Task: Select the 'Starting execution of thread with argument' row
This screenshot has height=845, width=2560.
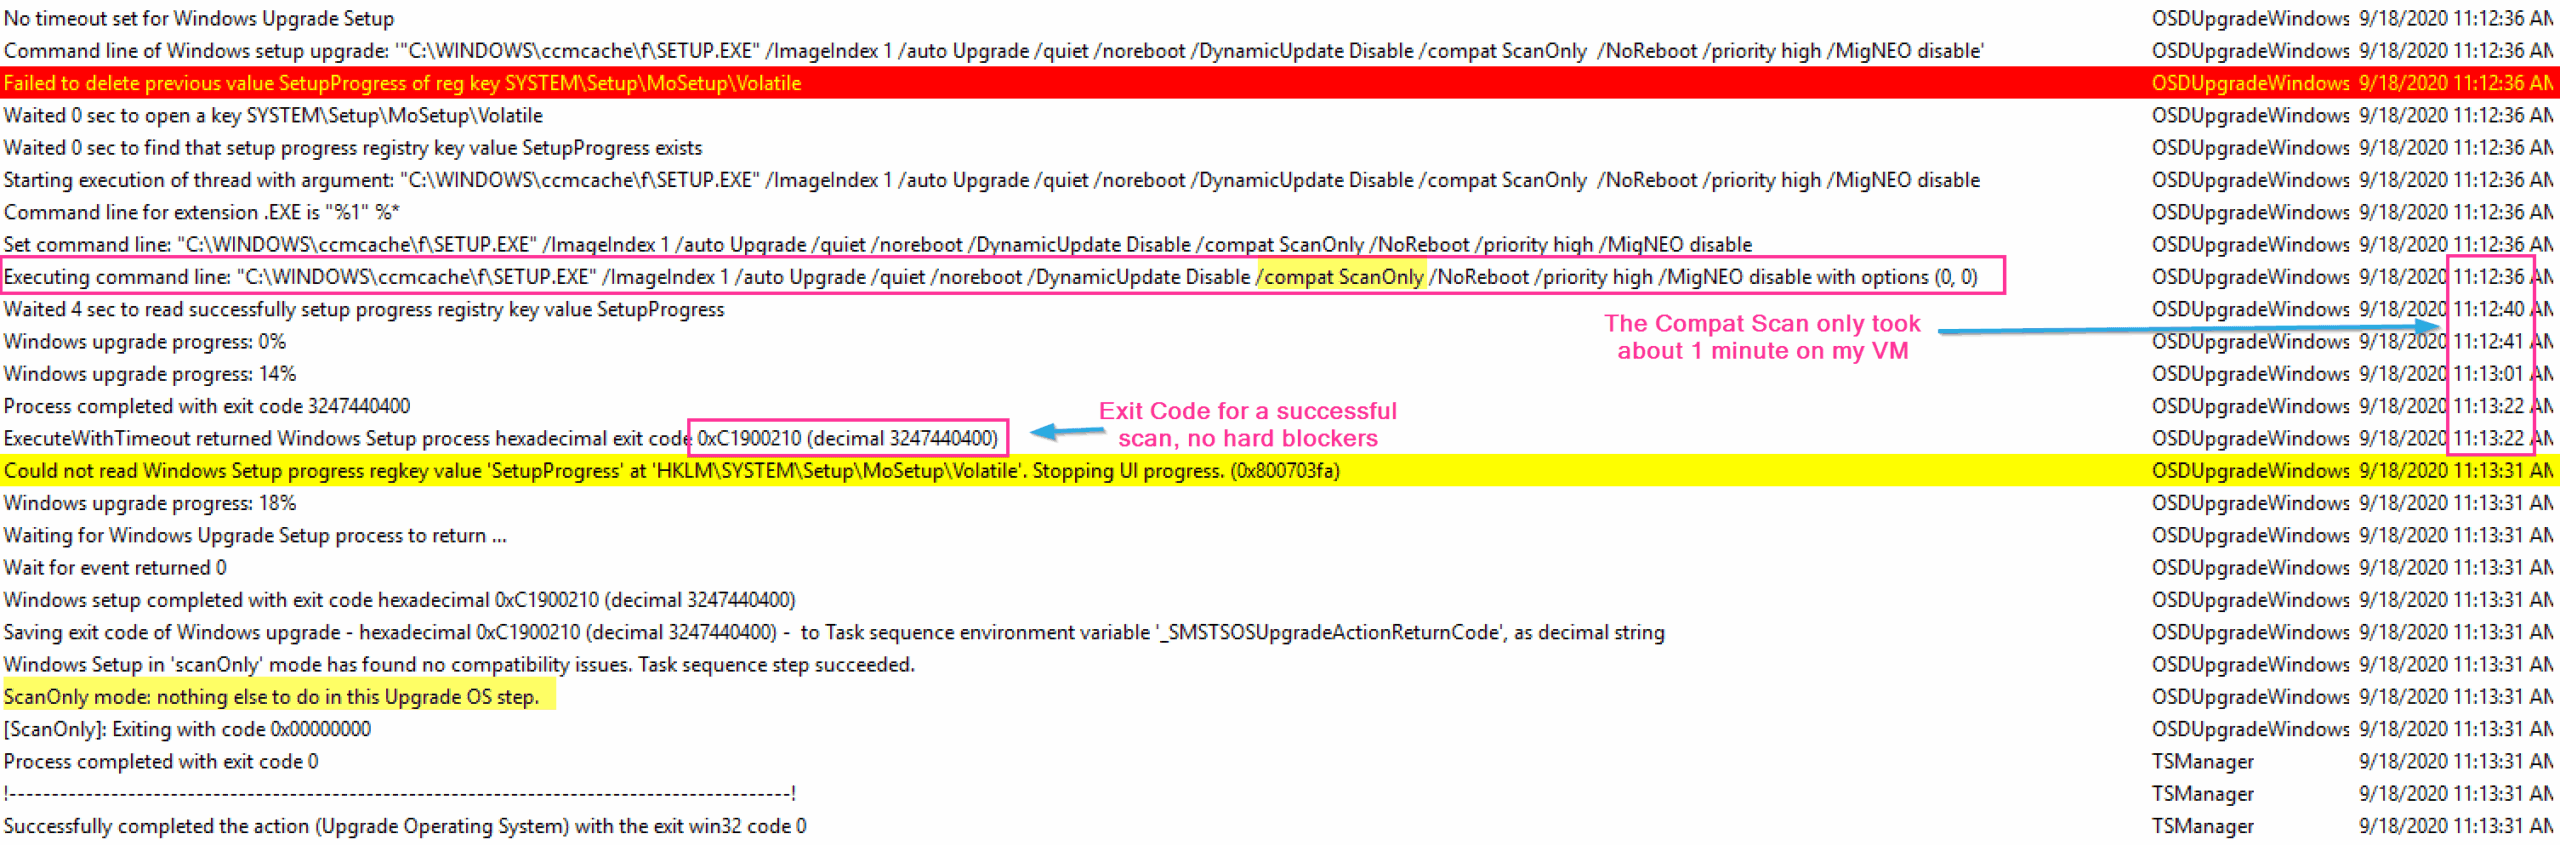Action: 991,180
